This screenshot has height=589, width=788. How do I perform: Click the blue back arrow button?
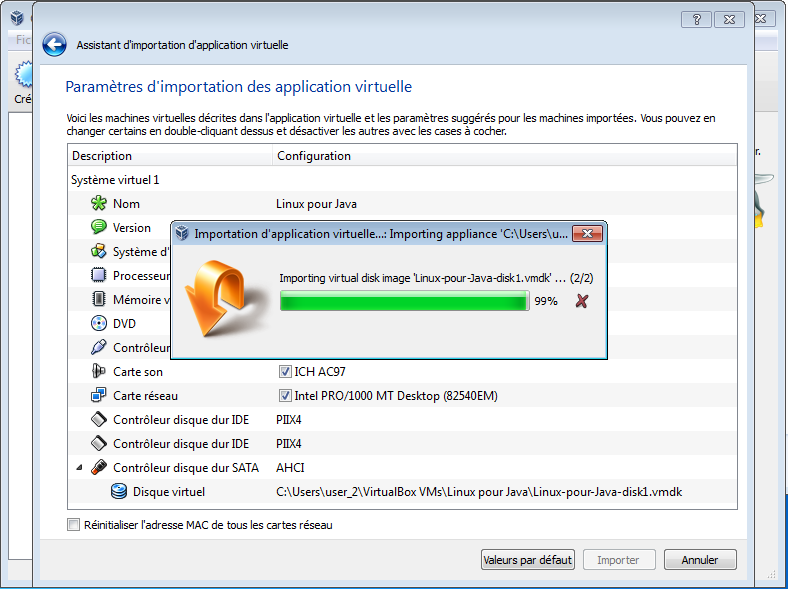click(54, 45)
